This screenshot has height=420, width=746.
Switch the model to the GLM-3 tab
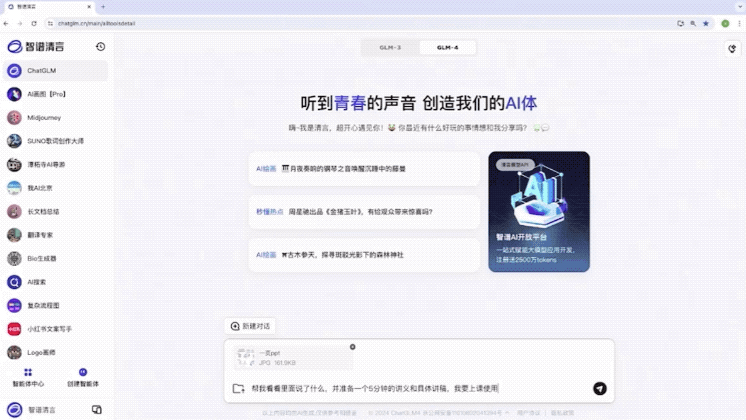390,47
